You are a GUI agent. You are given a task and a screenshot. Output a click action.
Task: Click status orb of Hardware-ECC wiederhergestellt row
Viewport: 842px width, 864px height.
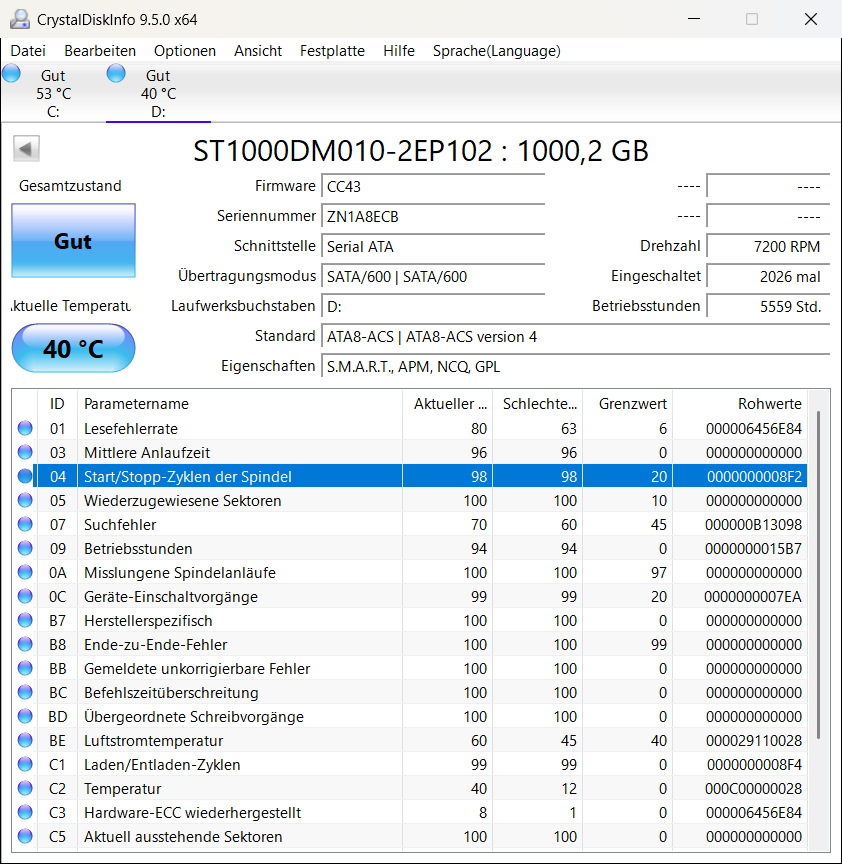coord(25,812)
